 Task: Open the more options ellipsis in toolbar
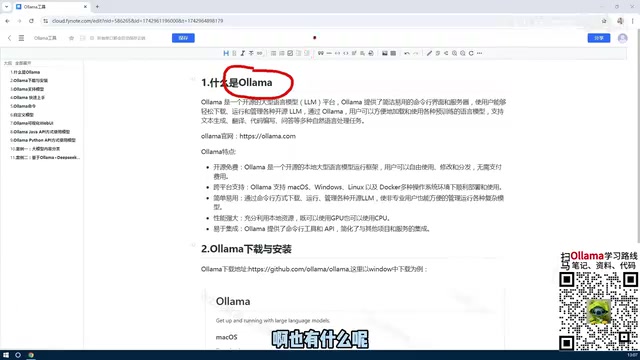click(480, 53)
